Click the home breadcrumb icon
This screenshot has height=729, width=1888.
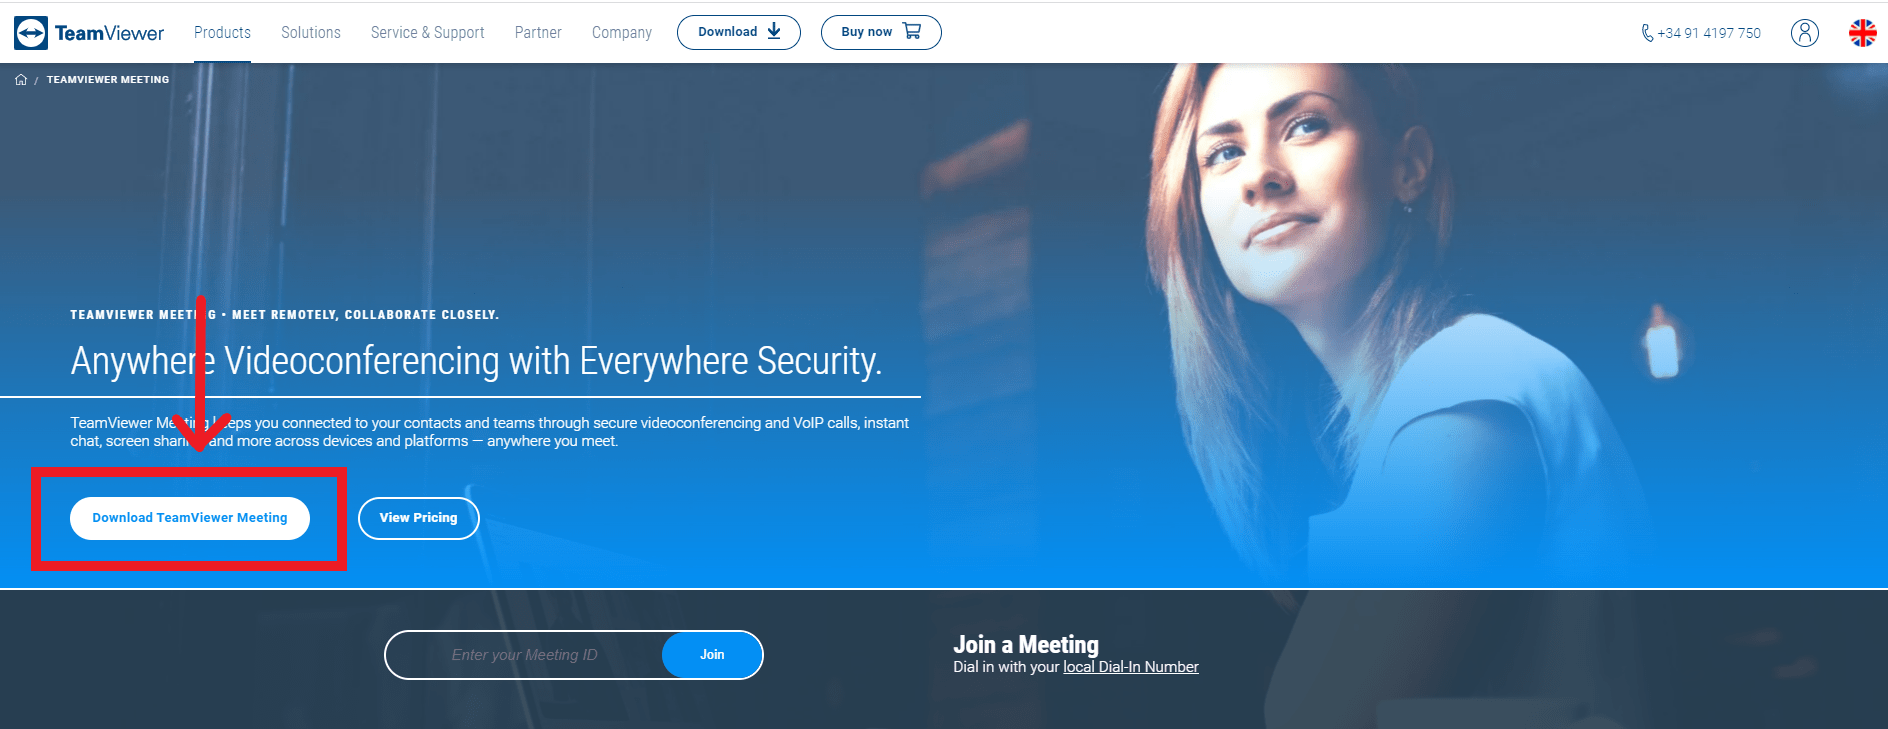tap(21, 80)
